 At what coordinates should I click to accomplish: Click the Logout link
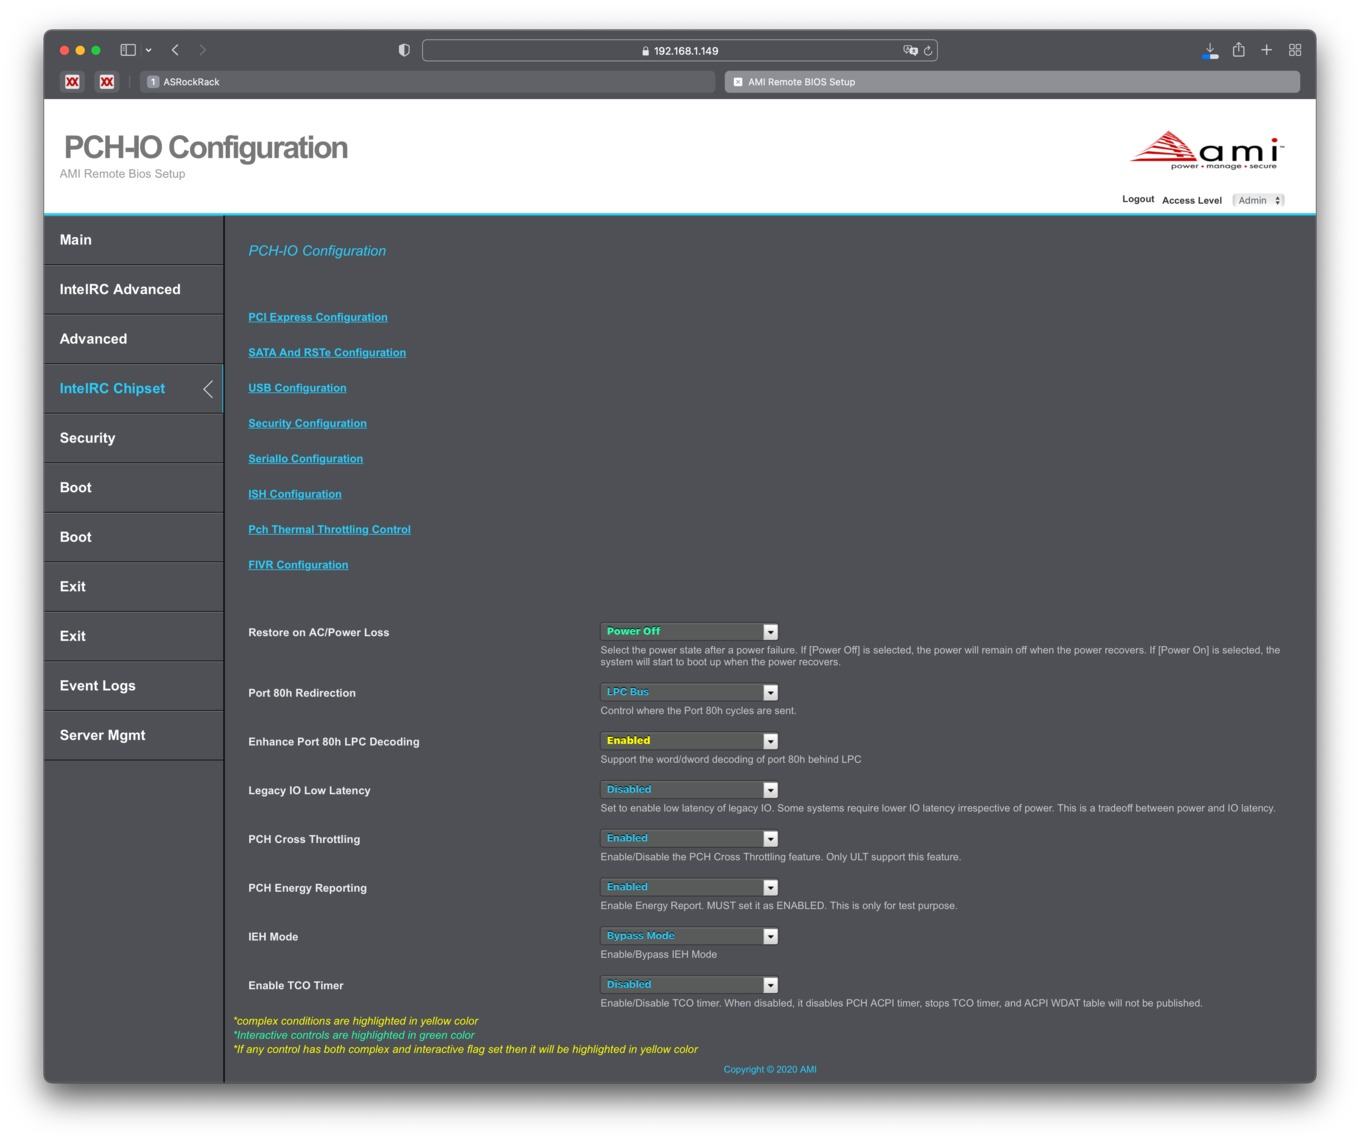[1138, 199]
